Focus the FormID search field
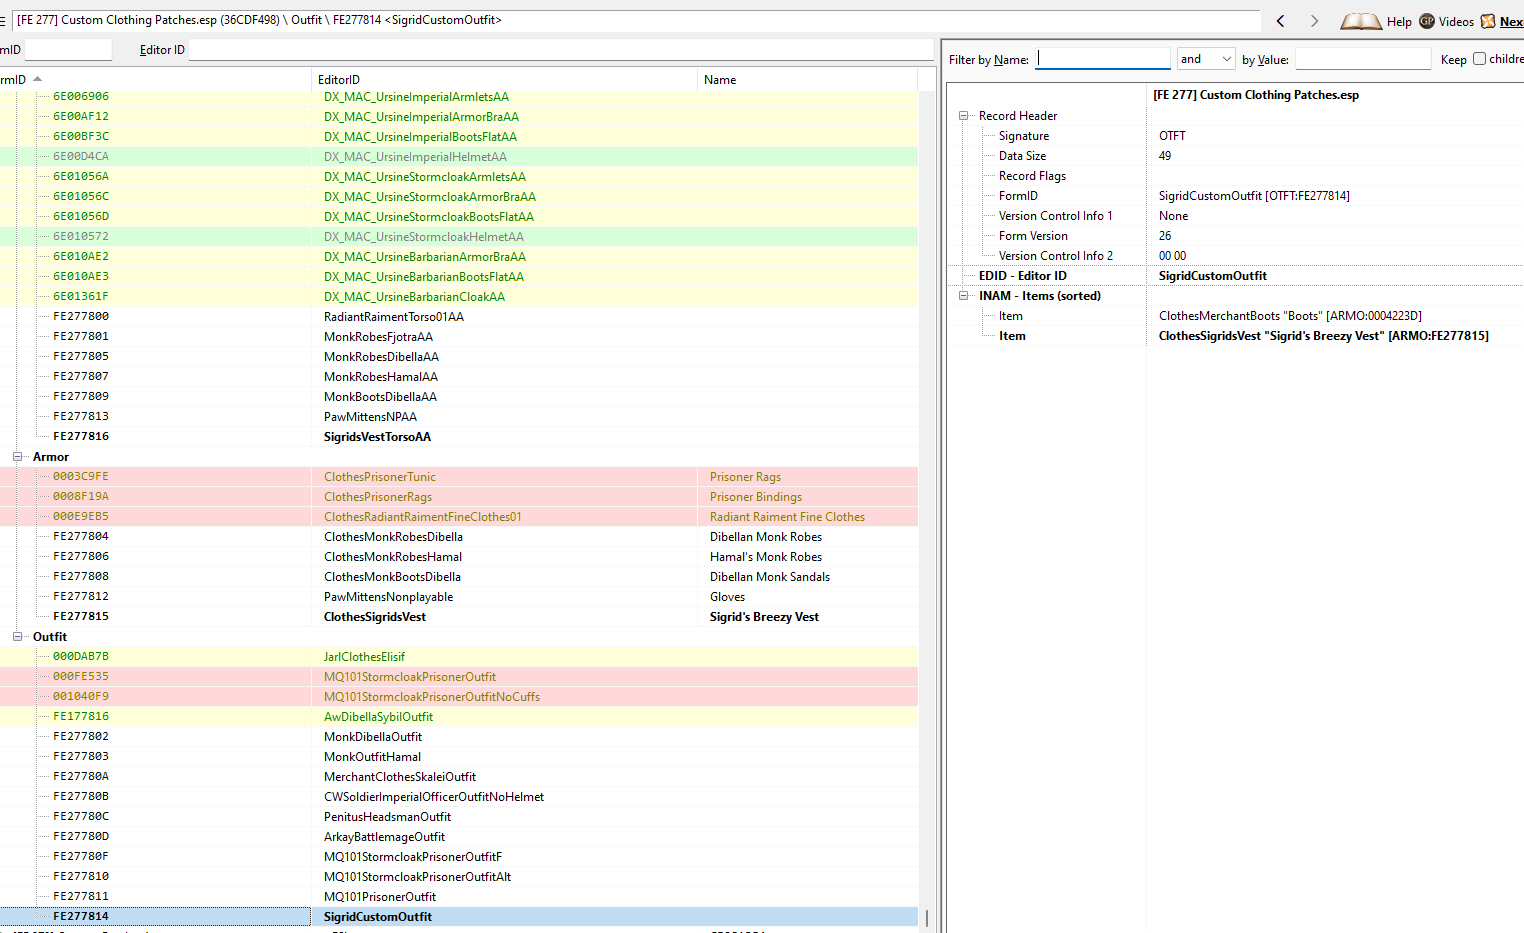Viewport: 1524px width, 933px height. (x=67, y=49)
